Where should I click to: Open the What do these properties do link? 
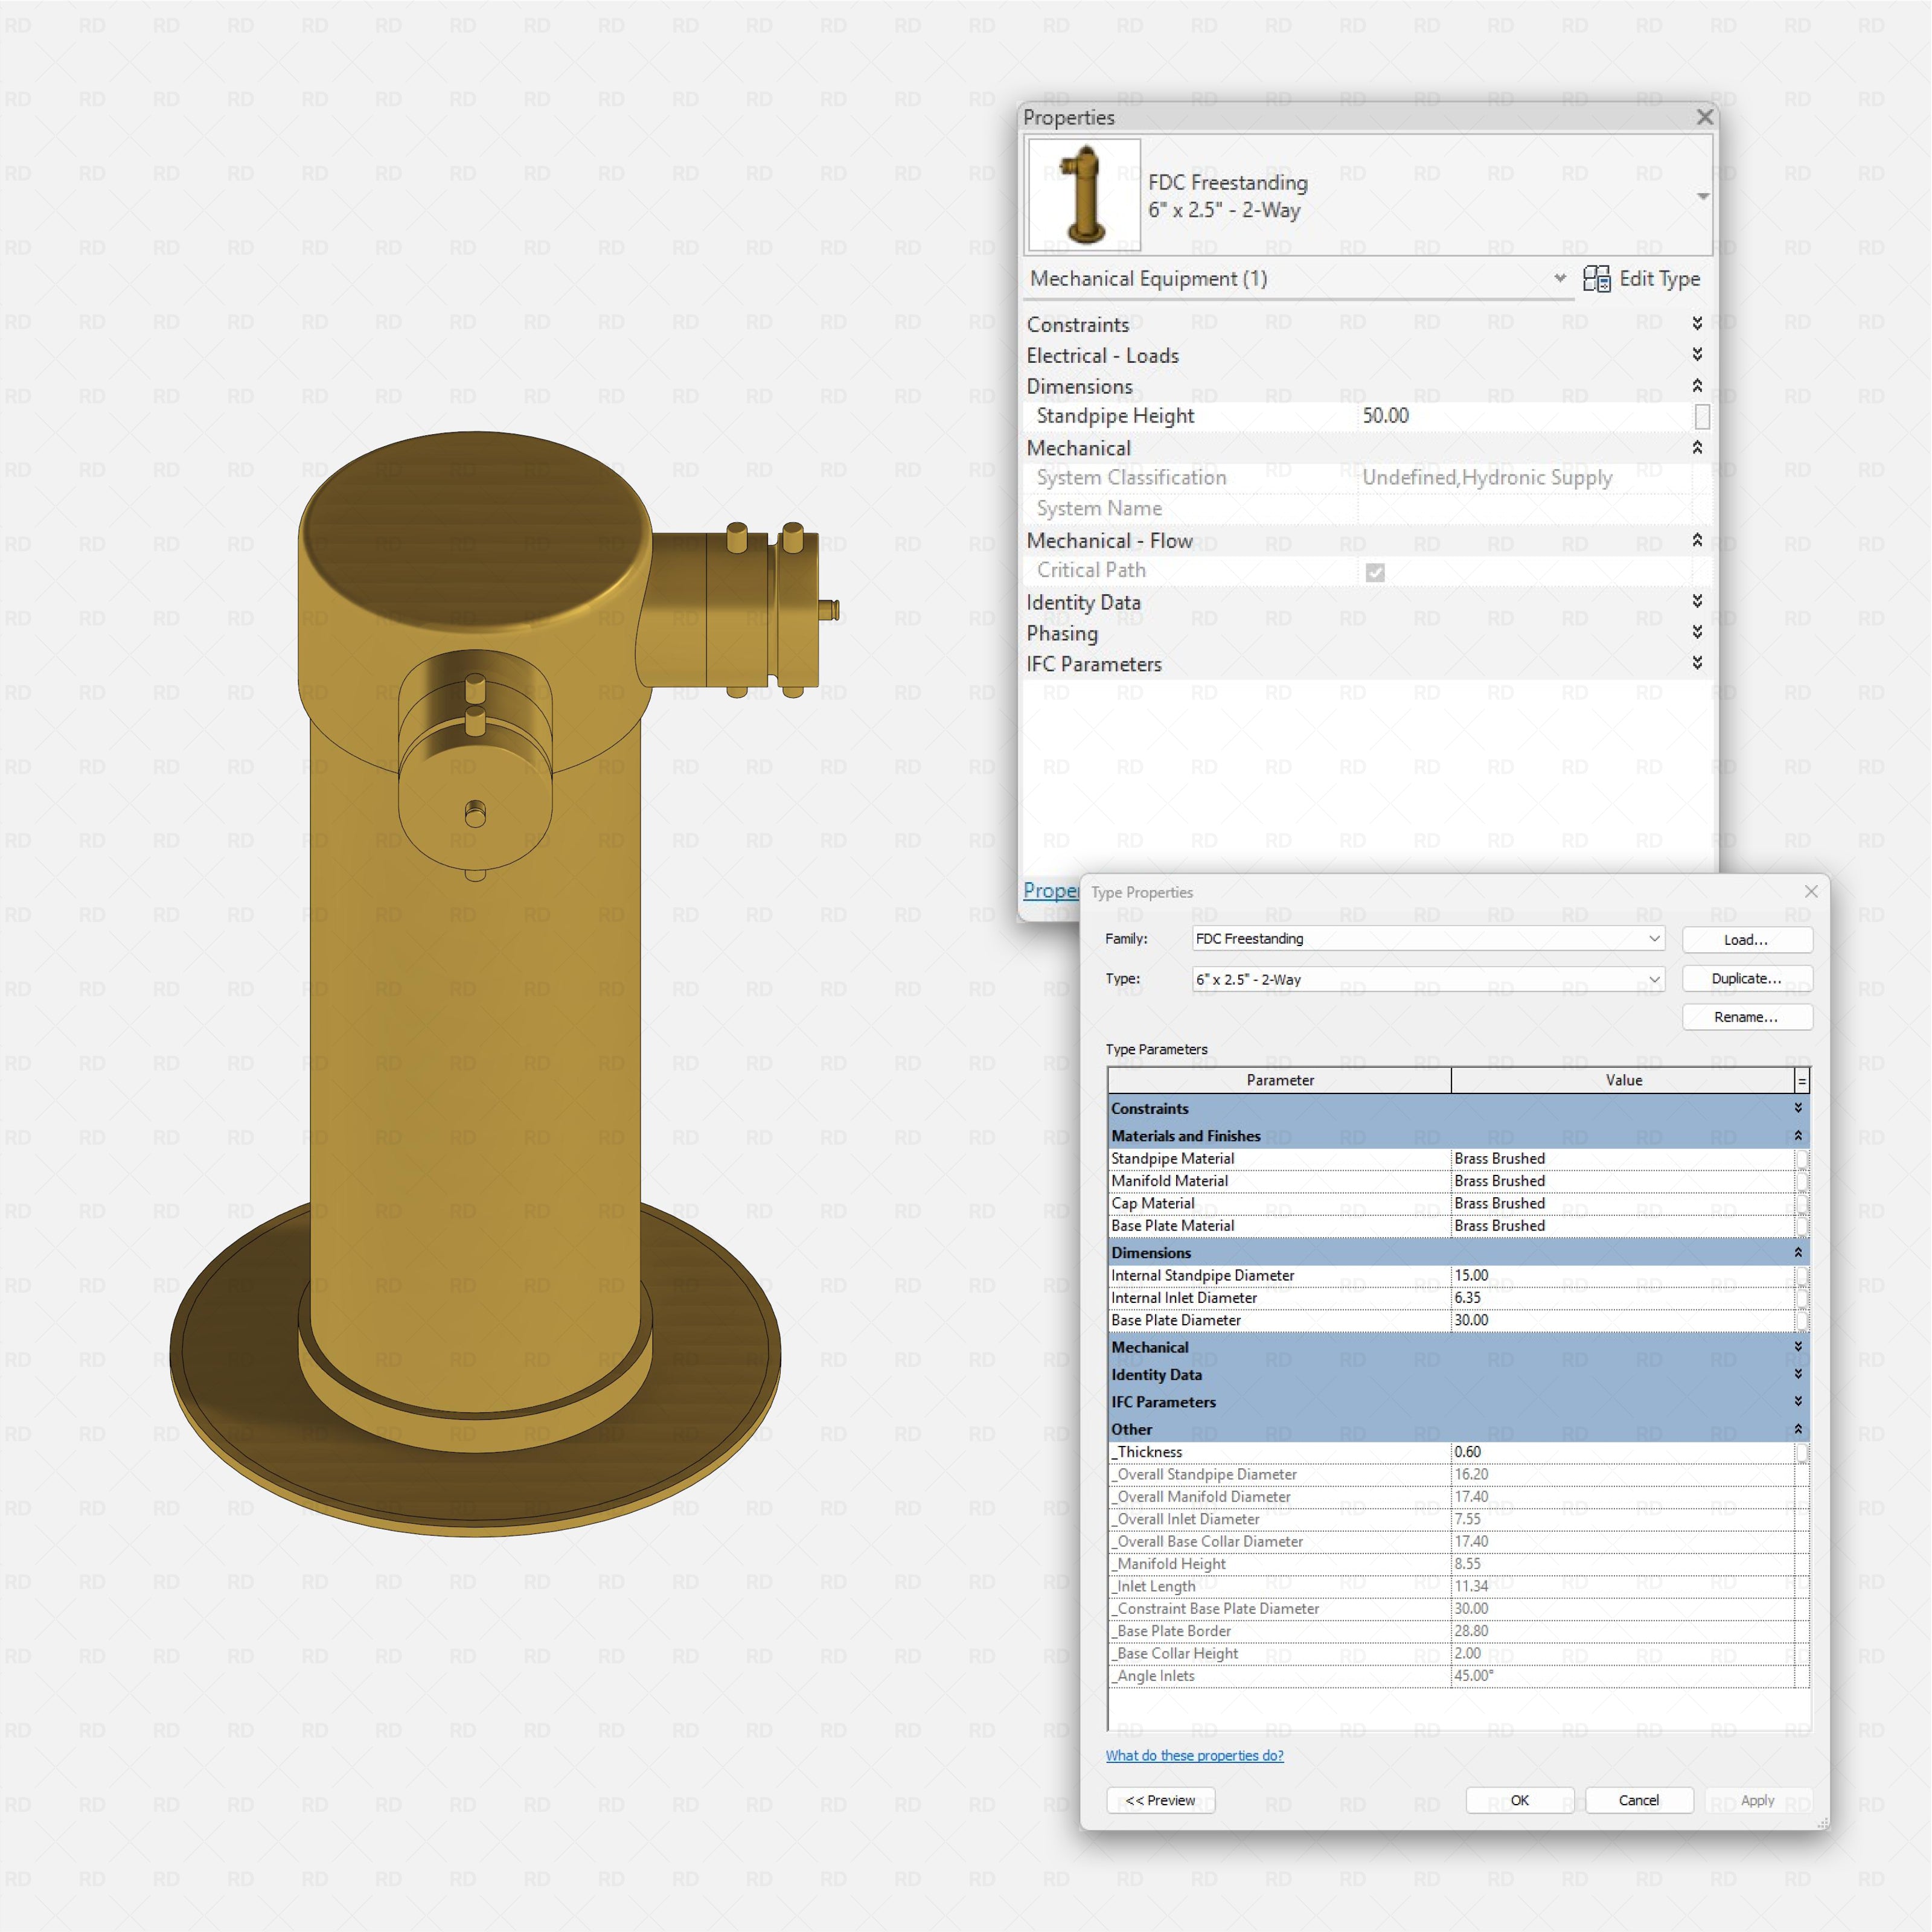1194,1755
